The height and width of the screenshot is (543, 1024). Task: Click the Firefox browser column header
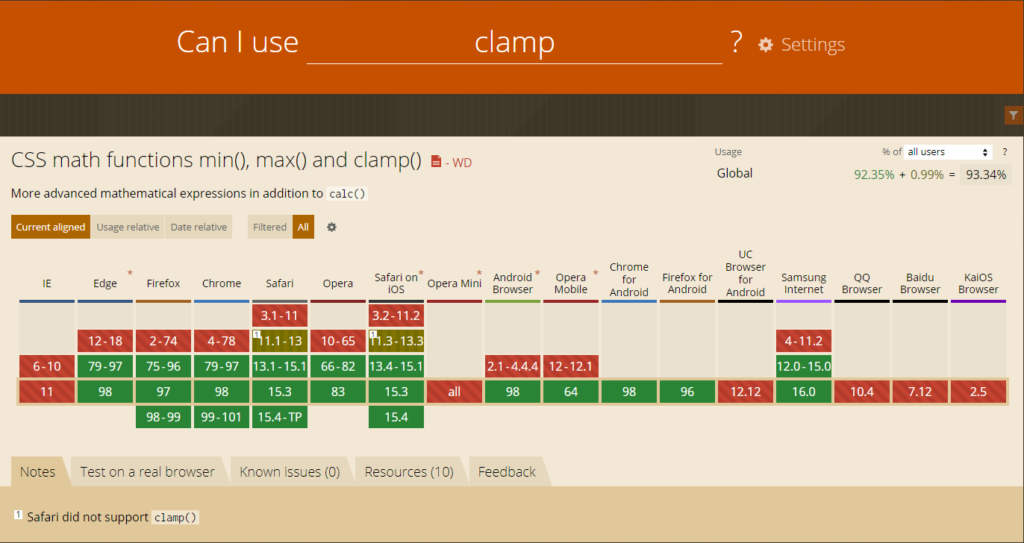[x=163, y=284]
